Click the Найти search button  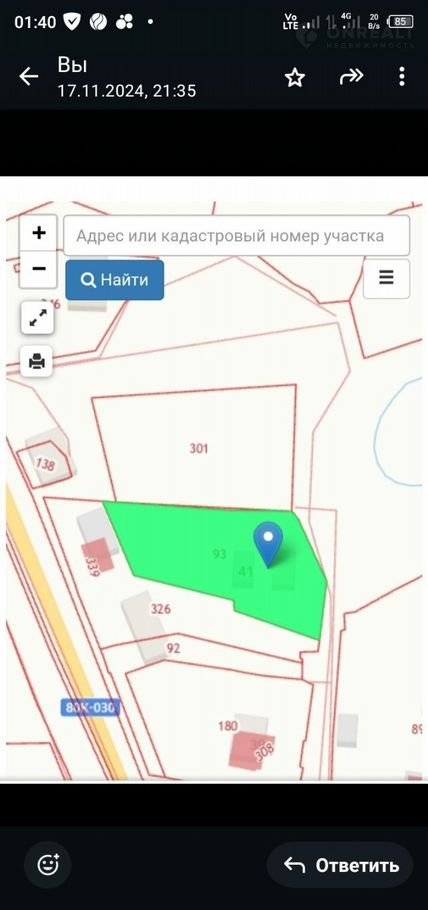[x=114, y=280]
